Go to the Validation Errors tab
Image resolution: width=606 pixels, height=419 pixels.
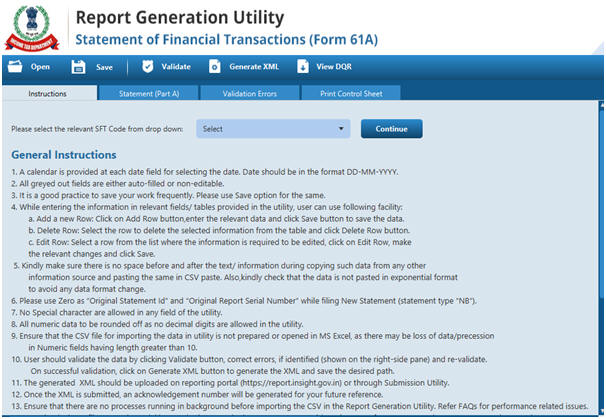point(250,93)
